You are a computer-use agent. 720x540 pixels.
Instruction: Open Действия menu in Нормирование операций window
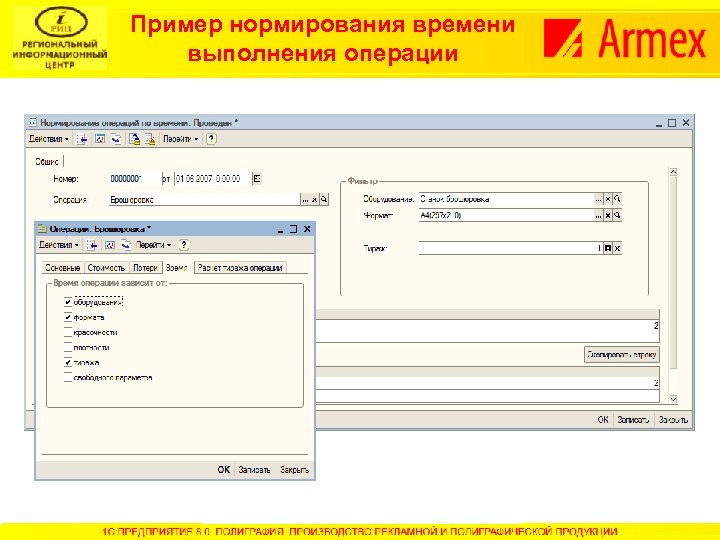click(x=48, y=139)
